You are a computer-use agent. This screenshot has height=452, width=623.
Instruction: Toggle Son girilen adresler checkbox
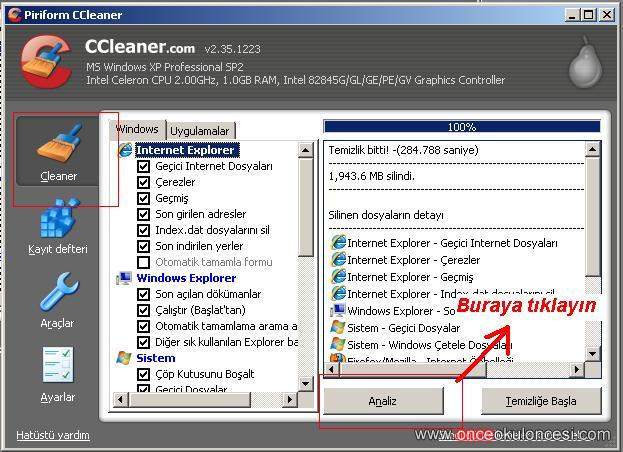[x=143, y=214]
